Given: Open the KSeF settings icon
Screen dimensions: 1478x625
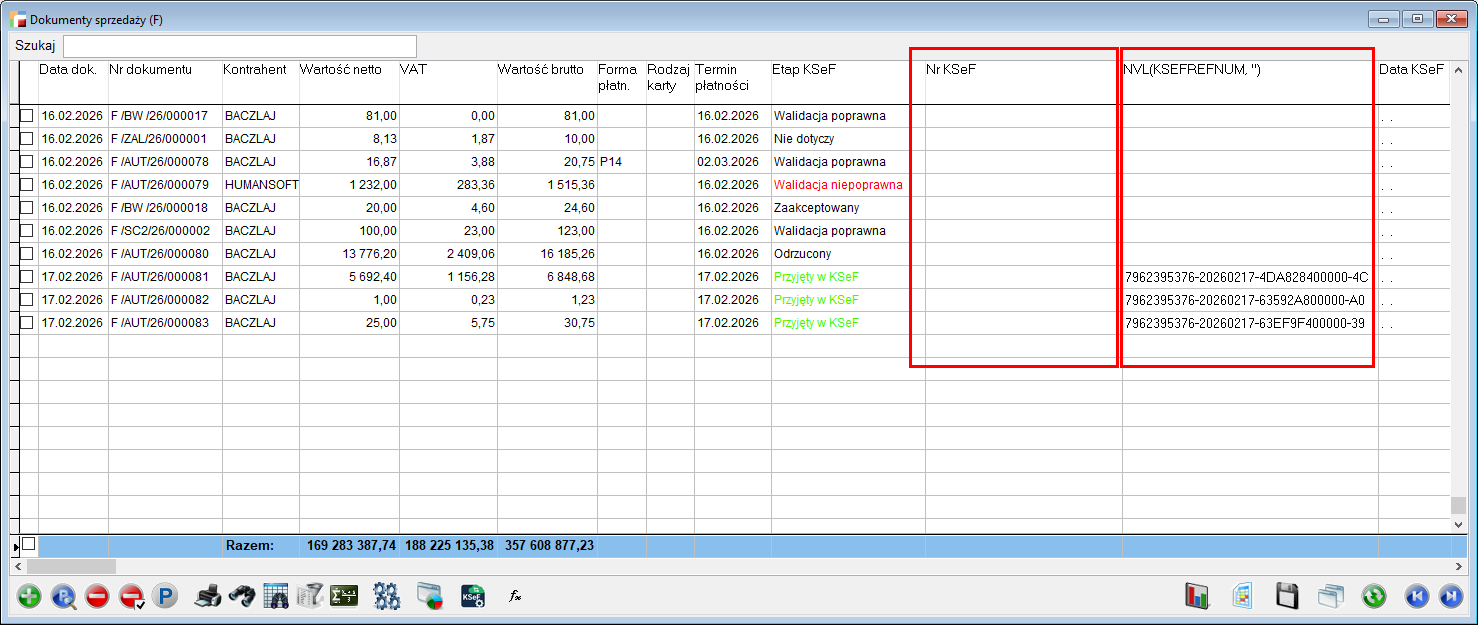Looking at the screenshot, I should (x=473, y=597).
